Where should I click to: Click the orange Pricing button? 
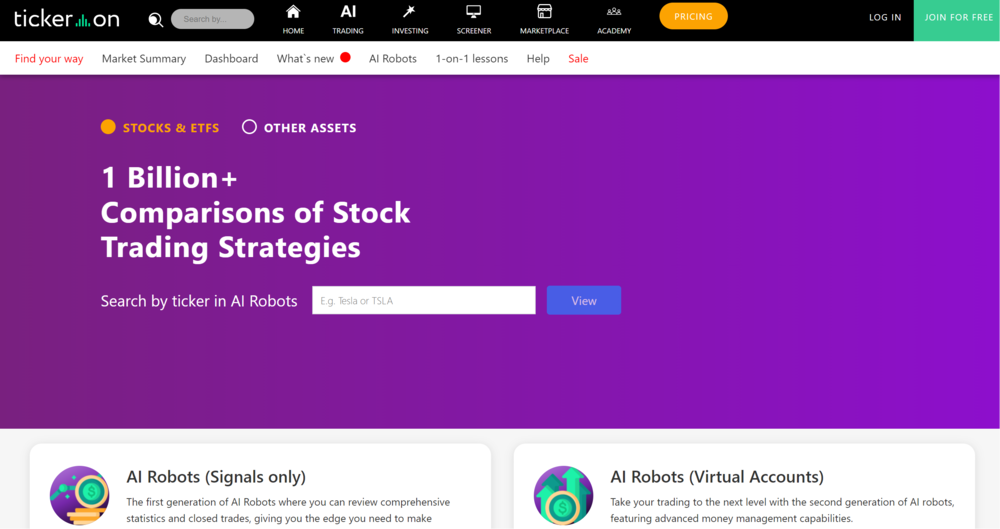pos(693,17)
